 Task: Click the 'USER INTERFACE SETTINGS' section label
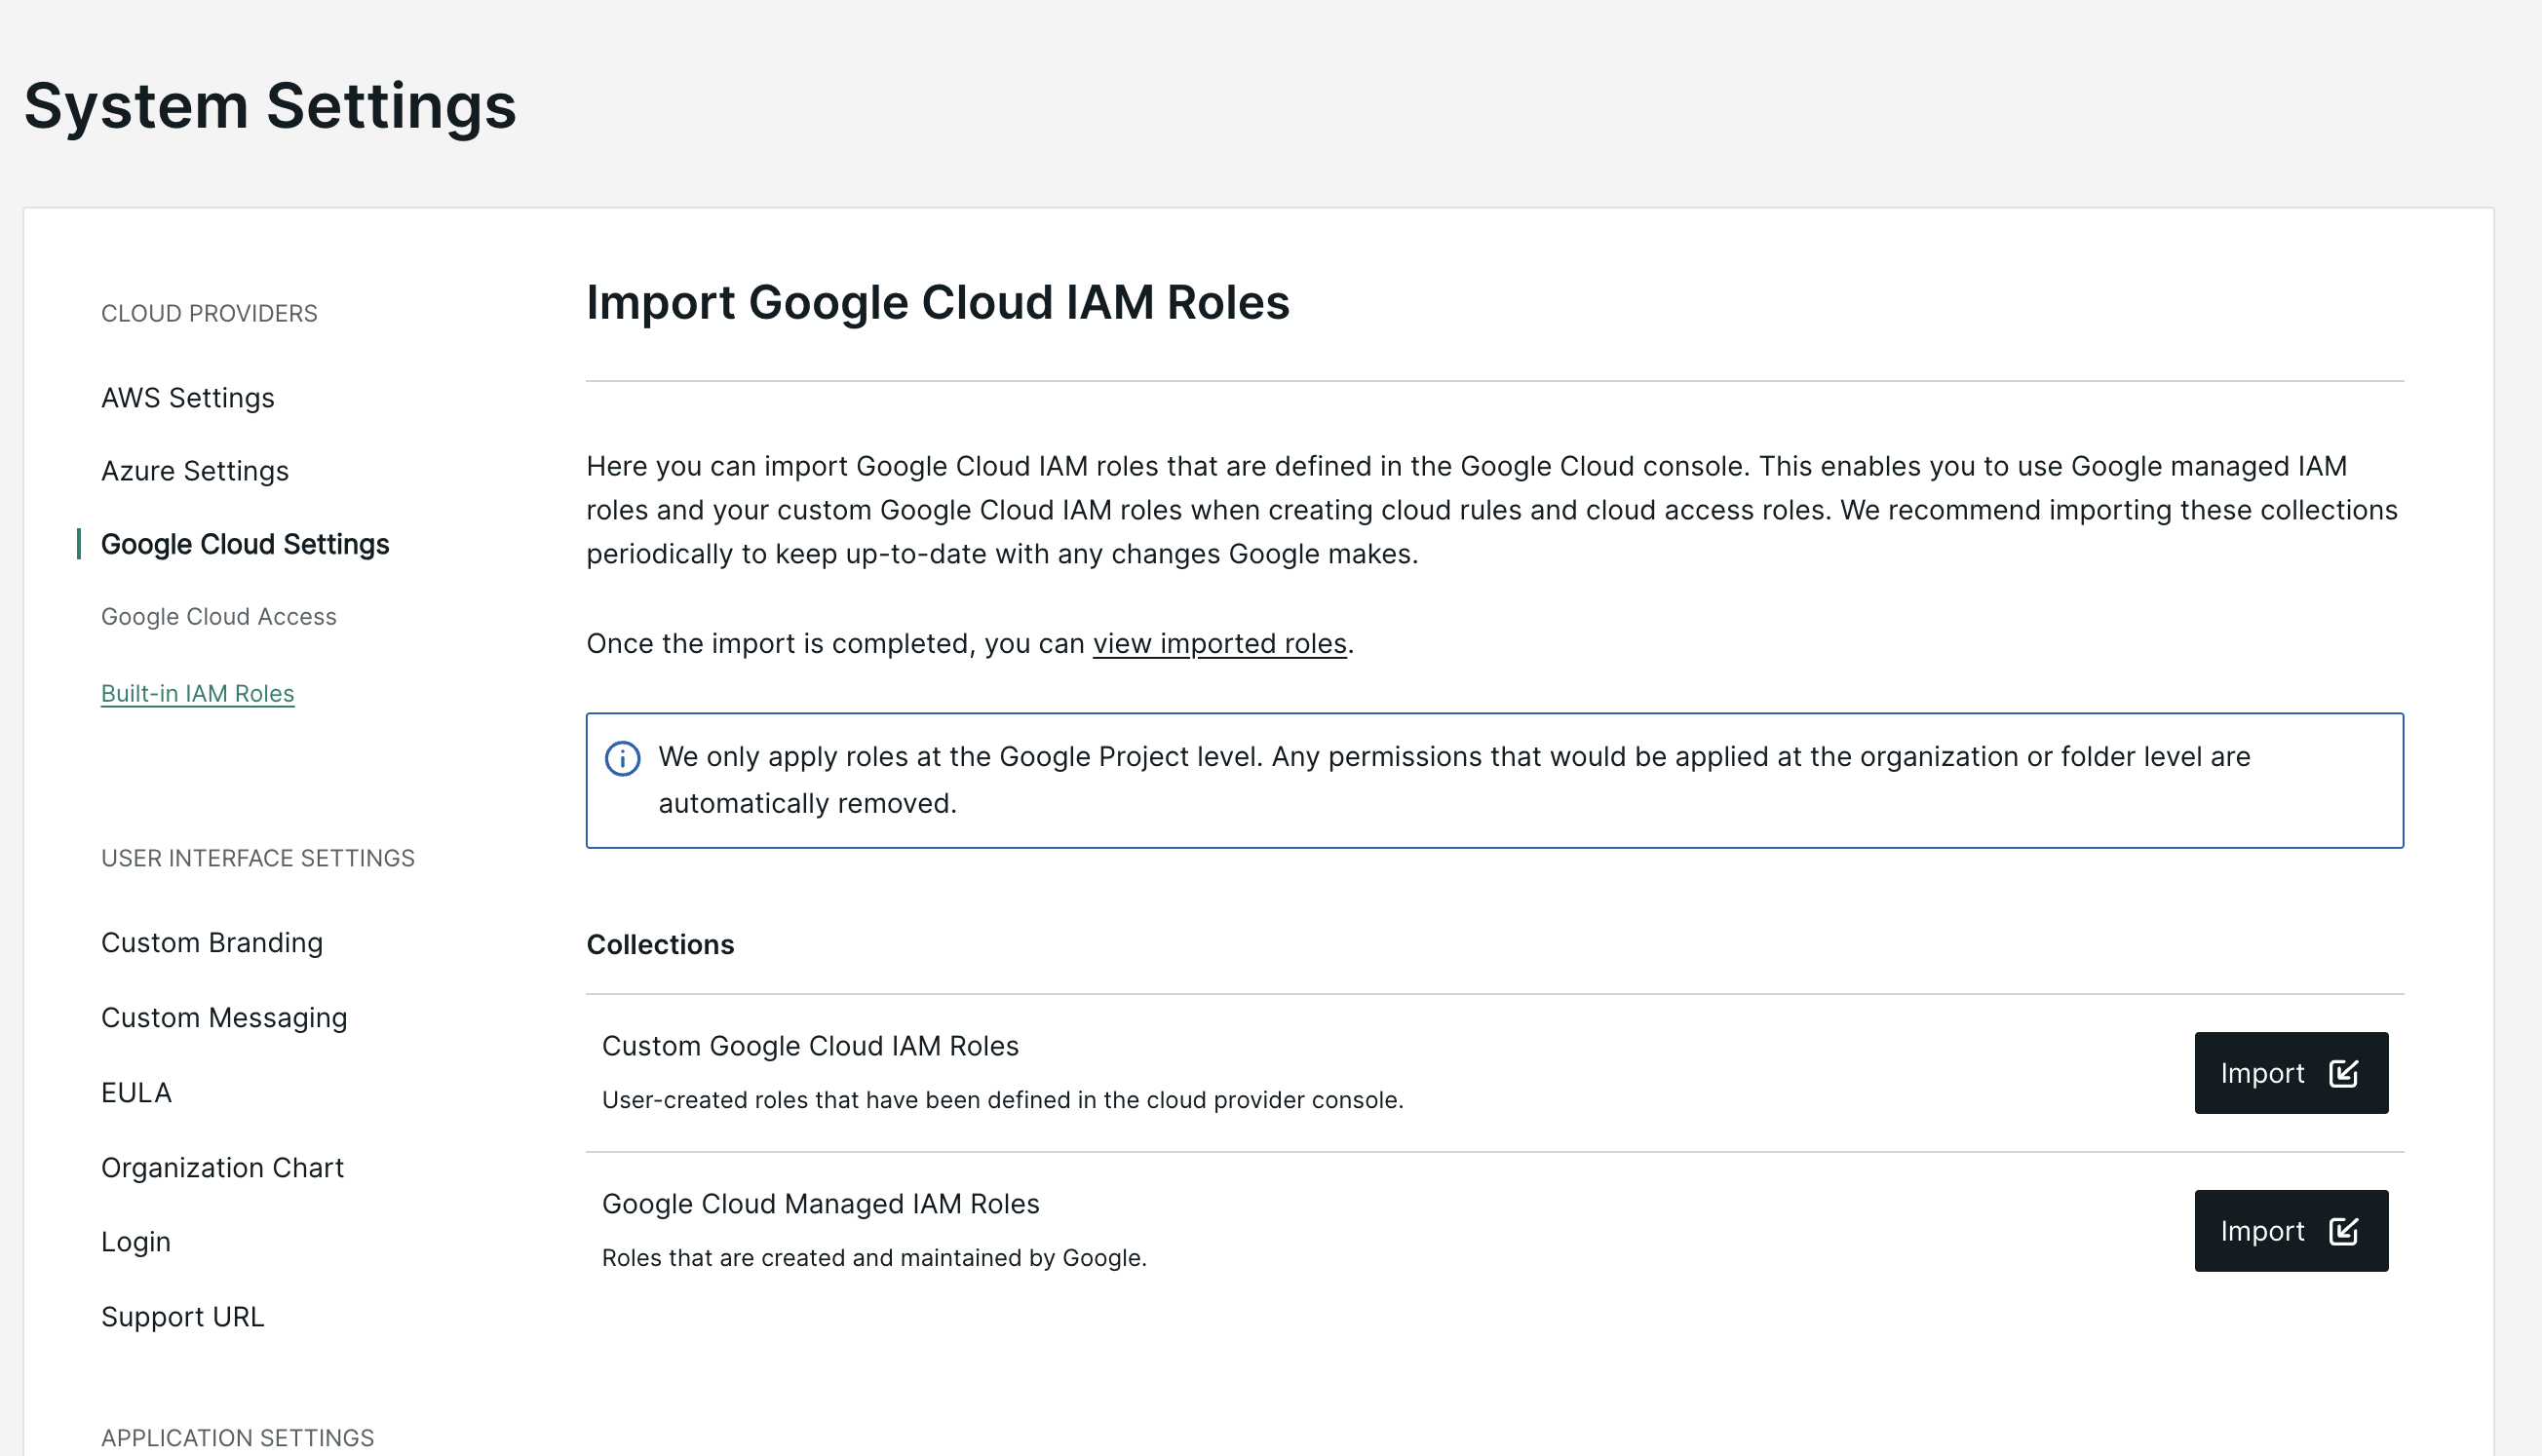pyautogui.click(x=258, y=859)
